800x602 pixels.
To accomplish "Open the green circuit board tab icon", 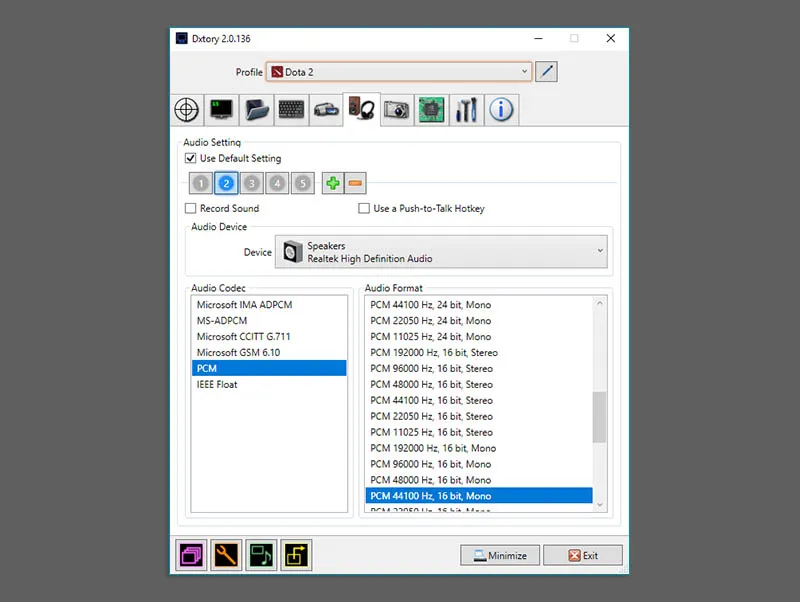I will tap(431, 110).
